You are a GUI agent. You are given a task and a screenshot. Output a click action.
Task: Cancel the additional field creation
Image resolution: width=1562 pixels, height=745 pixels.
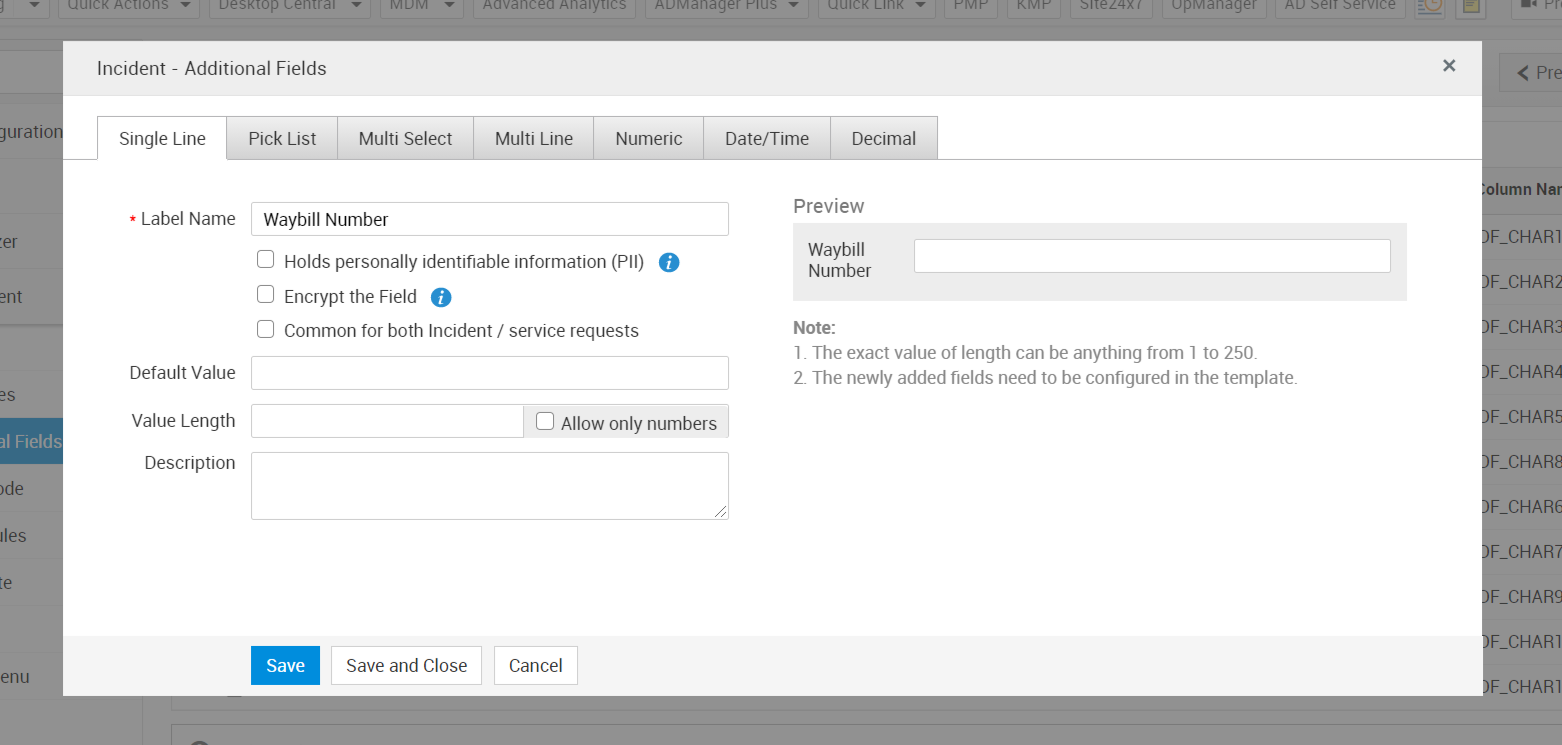tap(535, 666)
